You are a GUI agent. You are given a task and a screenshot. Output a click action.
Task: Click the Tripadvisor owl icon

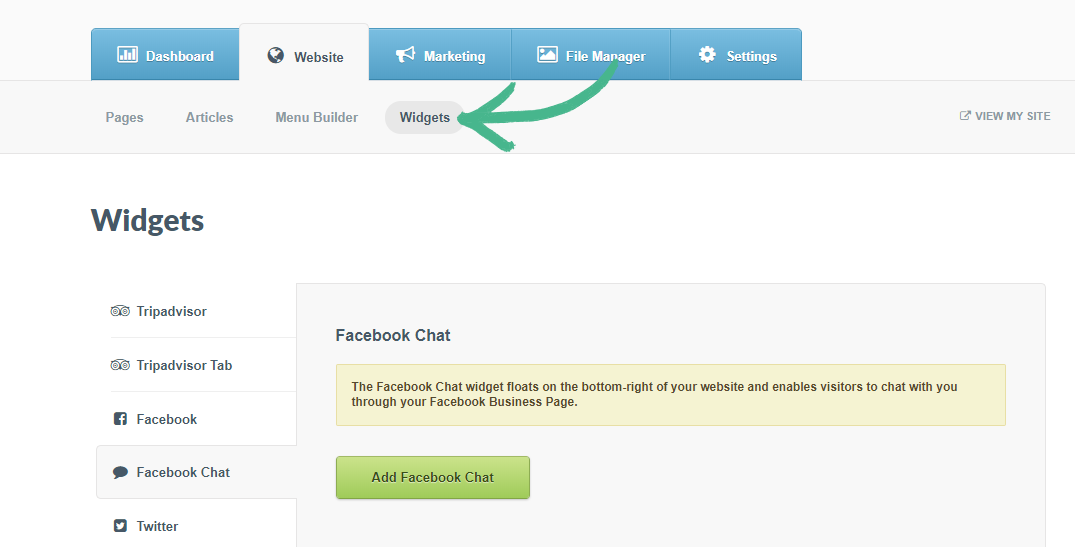(120, 311)
